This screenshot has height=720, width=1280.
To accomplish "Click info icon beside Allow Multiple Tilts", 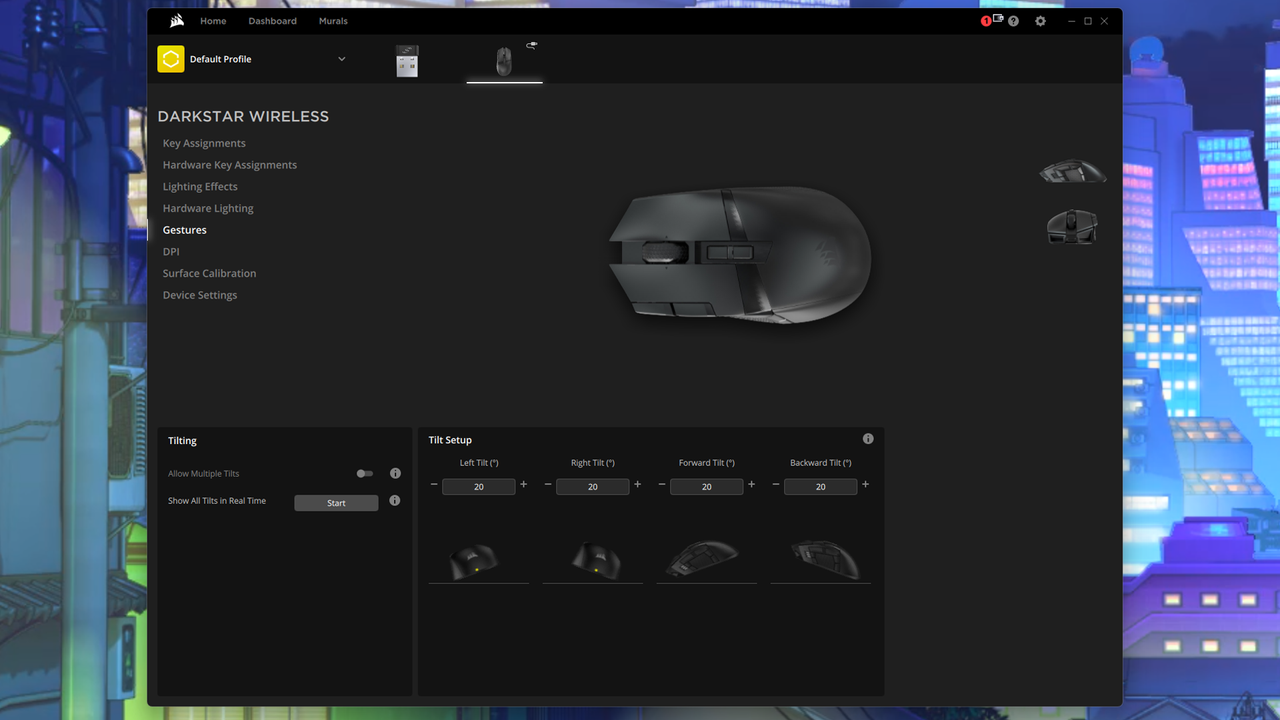I will [395, 473].
